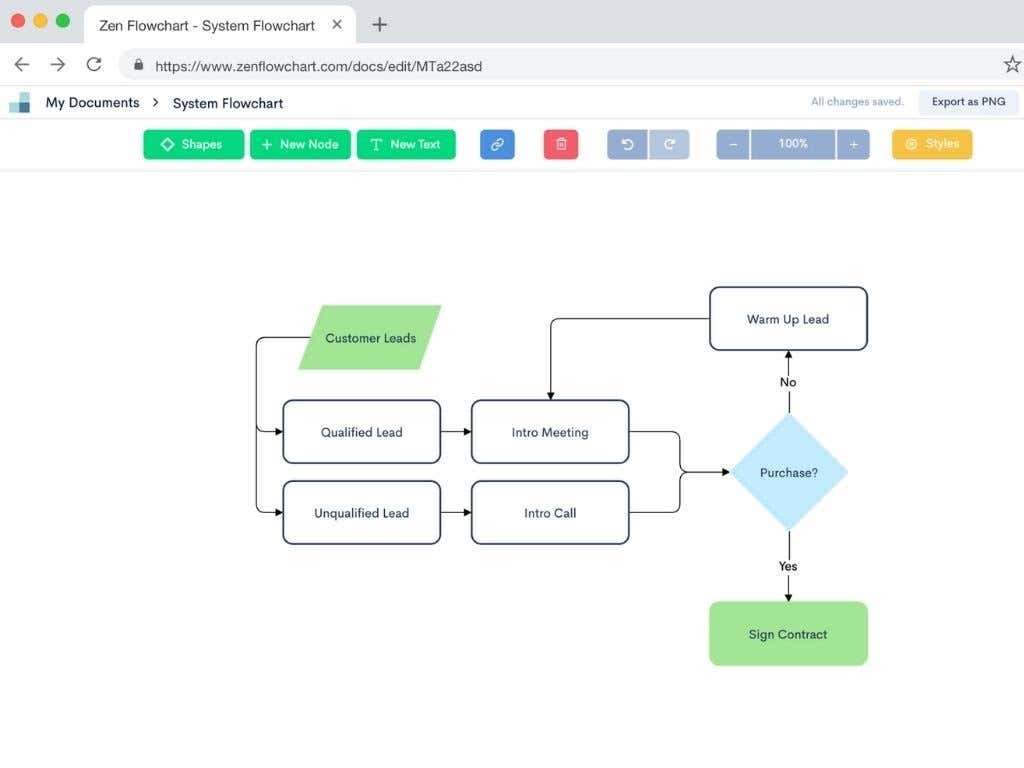Zoom in with the plus button
1024x768 pixels.
853,144
